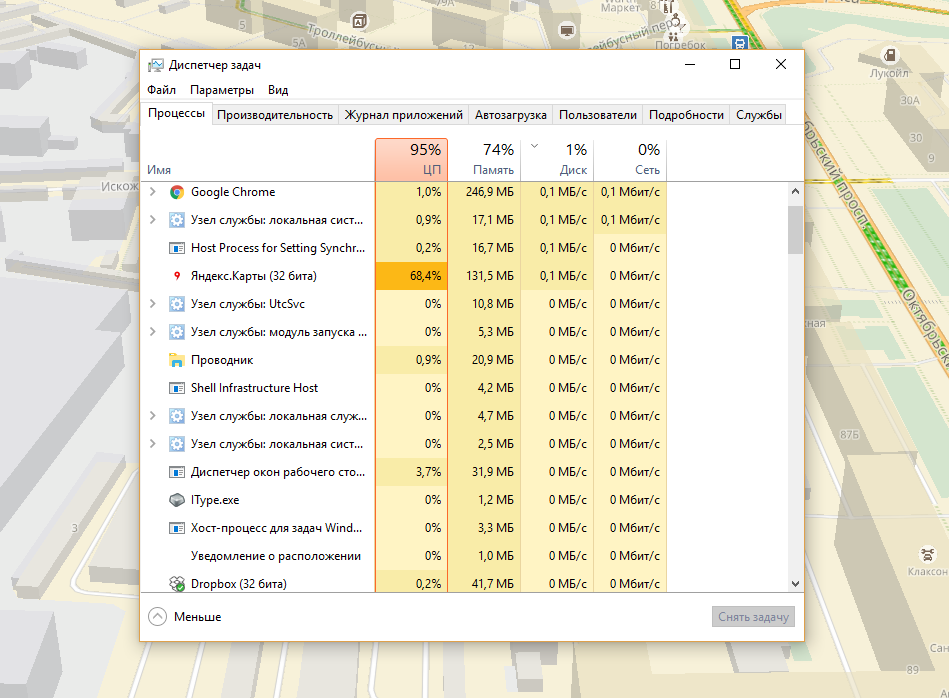Expand the Google Chrome process group
The height and width of the screenshot is (698, 949).
point(152,192)
